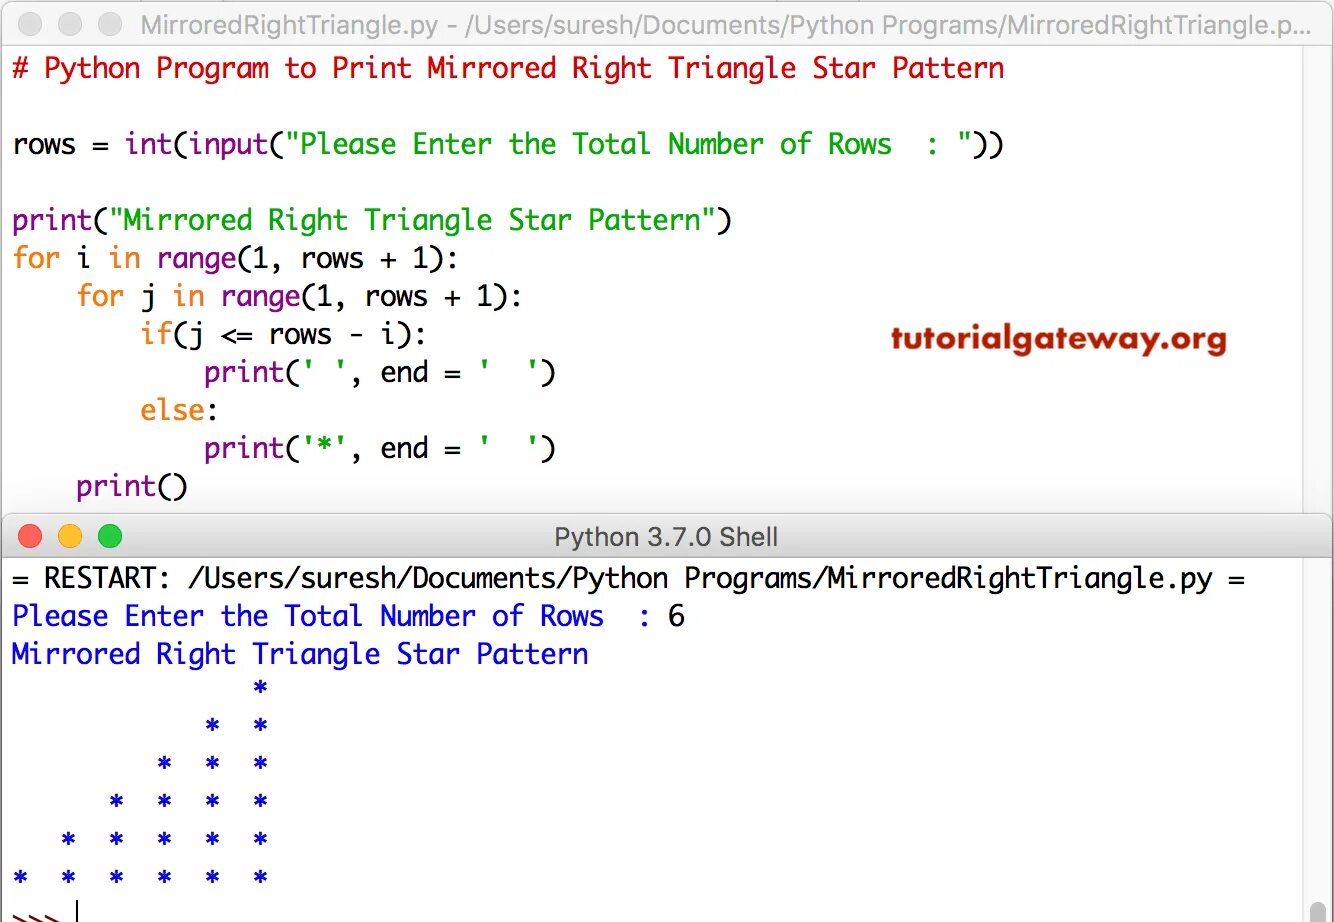The height and width of the screenshot is (922, 1334).
Task: Click the 'for j in range' line
Action: [x=300, y=296]
